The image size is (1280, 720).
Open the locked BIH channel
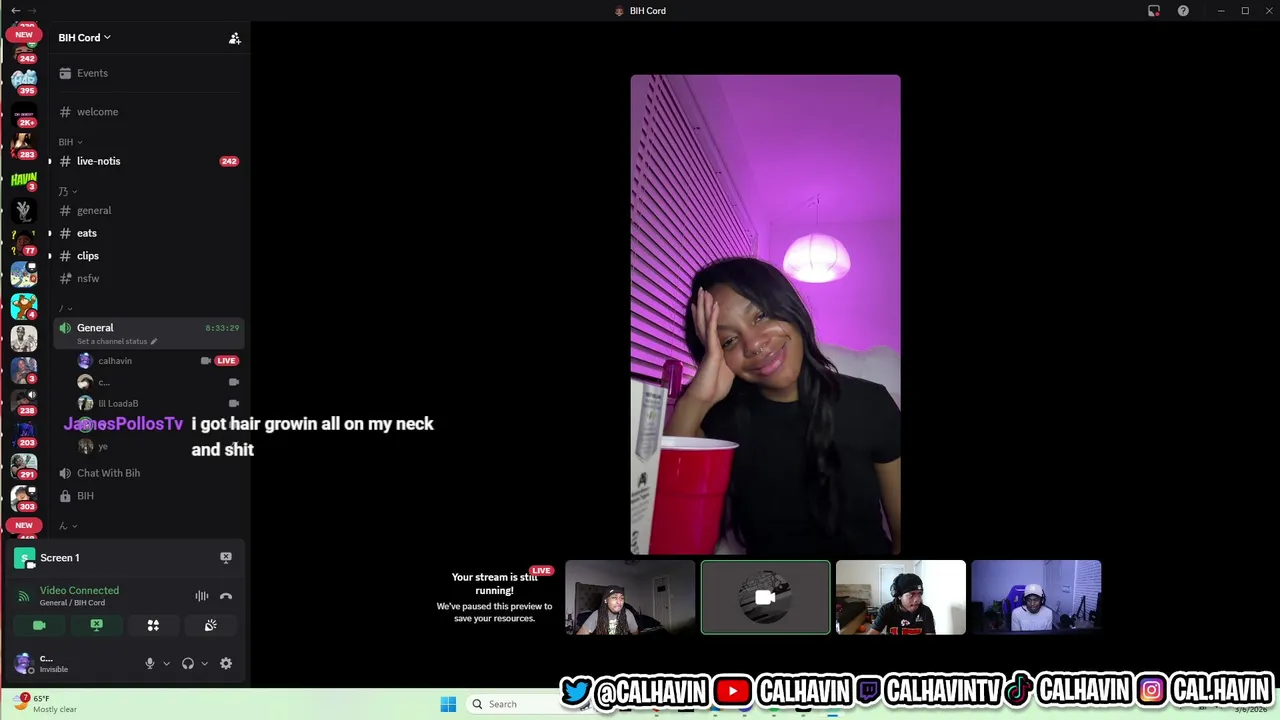148,496
